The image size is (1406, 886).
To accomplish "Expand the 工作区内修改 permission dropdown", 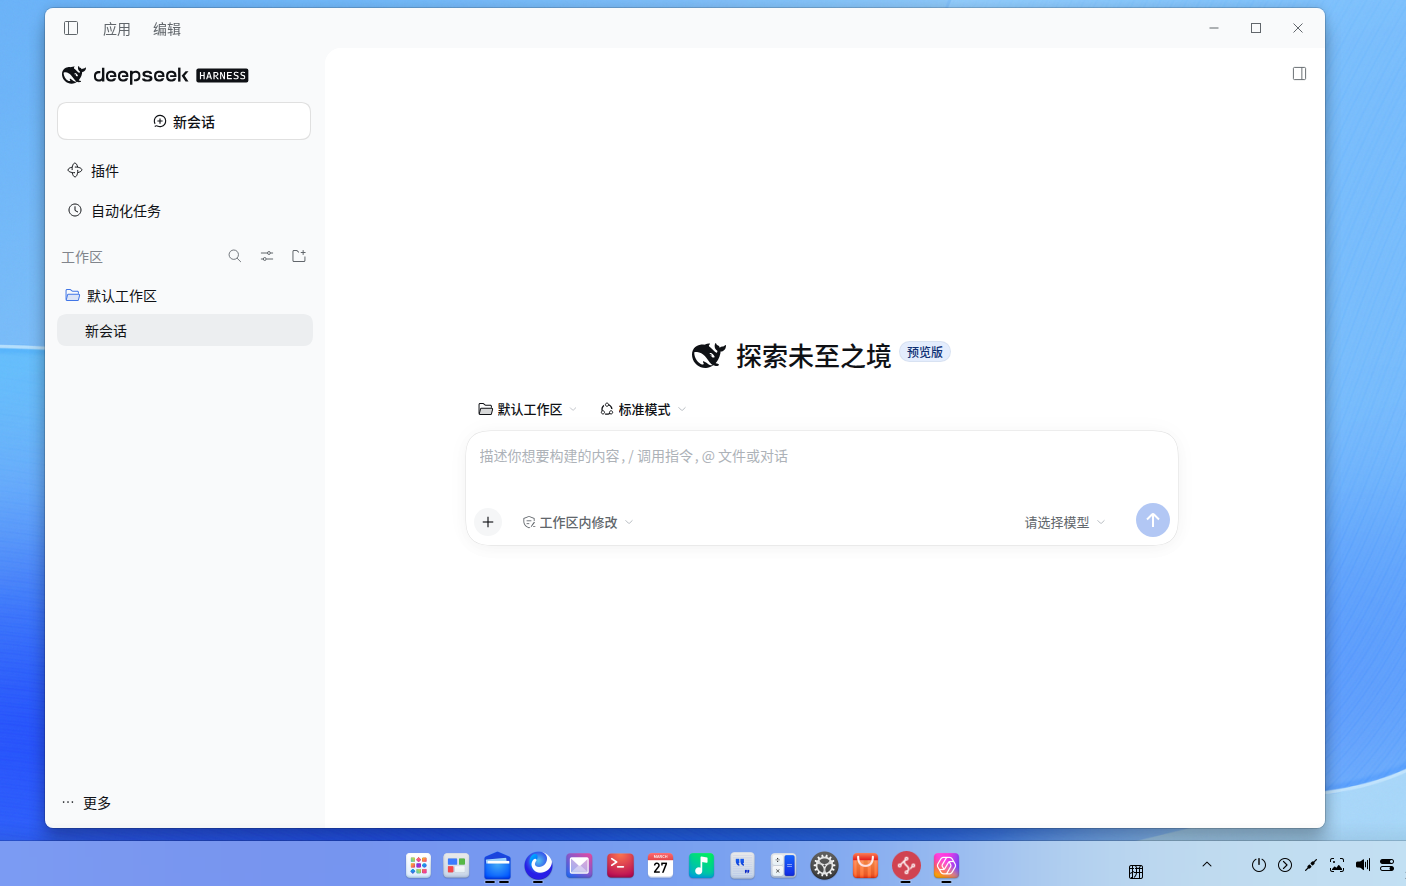I will pyautogui.click(x=578, y=522).
